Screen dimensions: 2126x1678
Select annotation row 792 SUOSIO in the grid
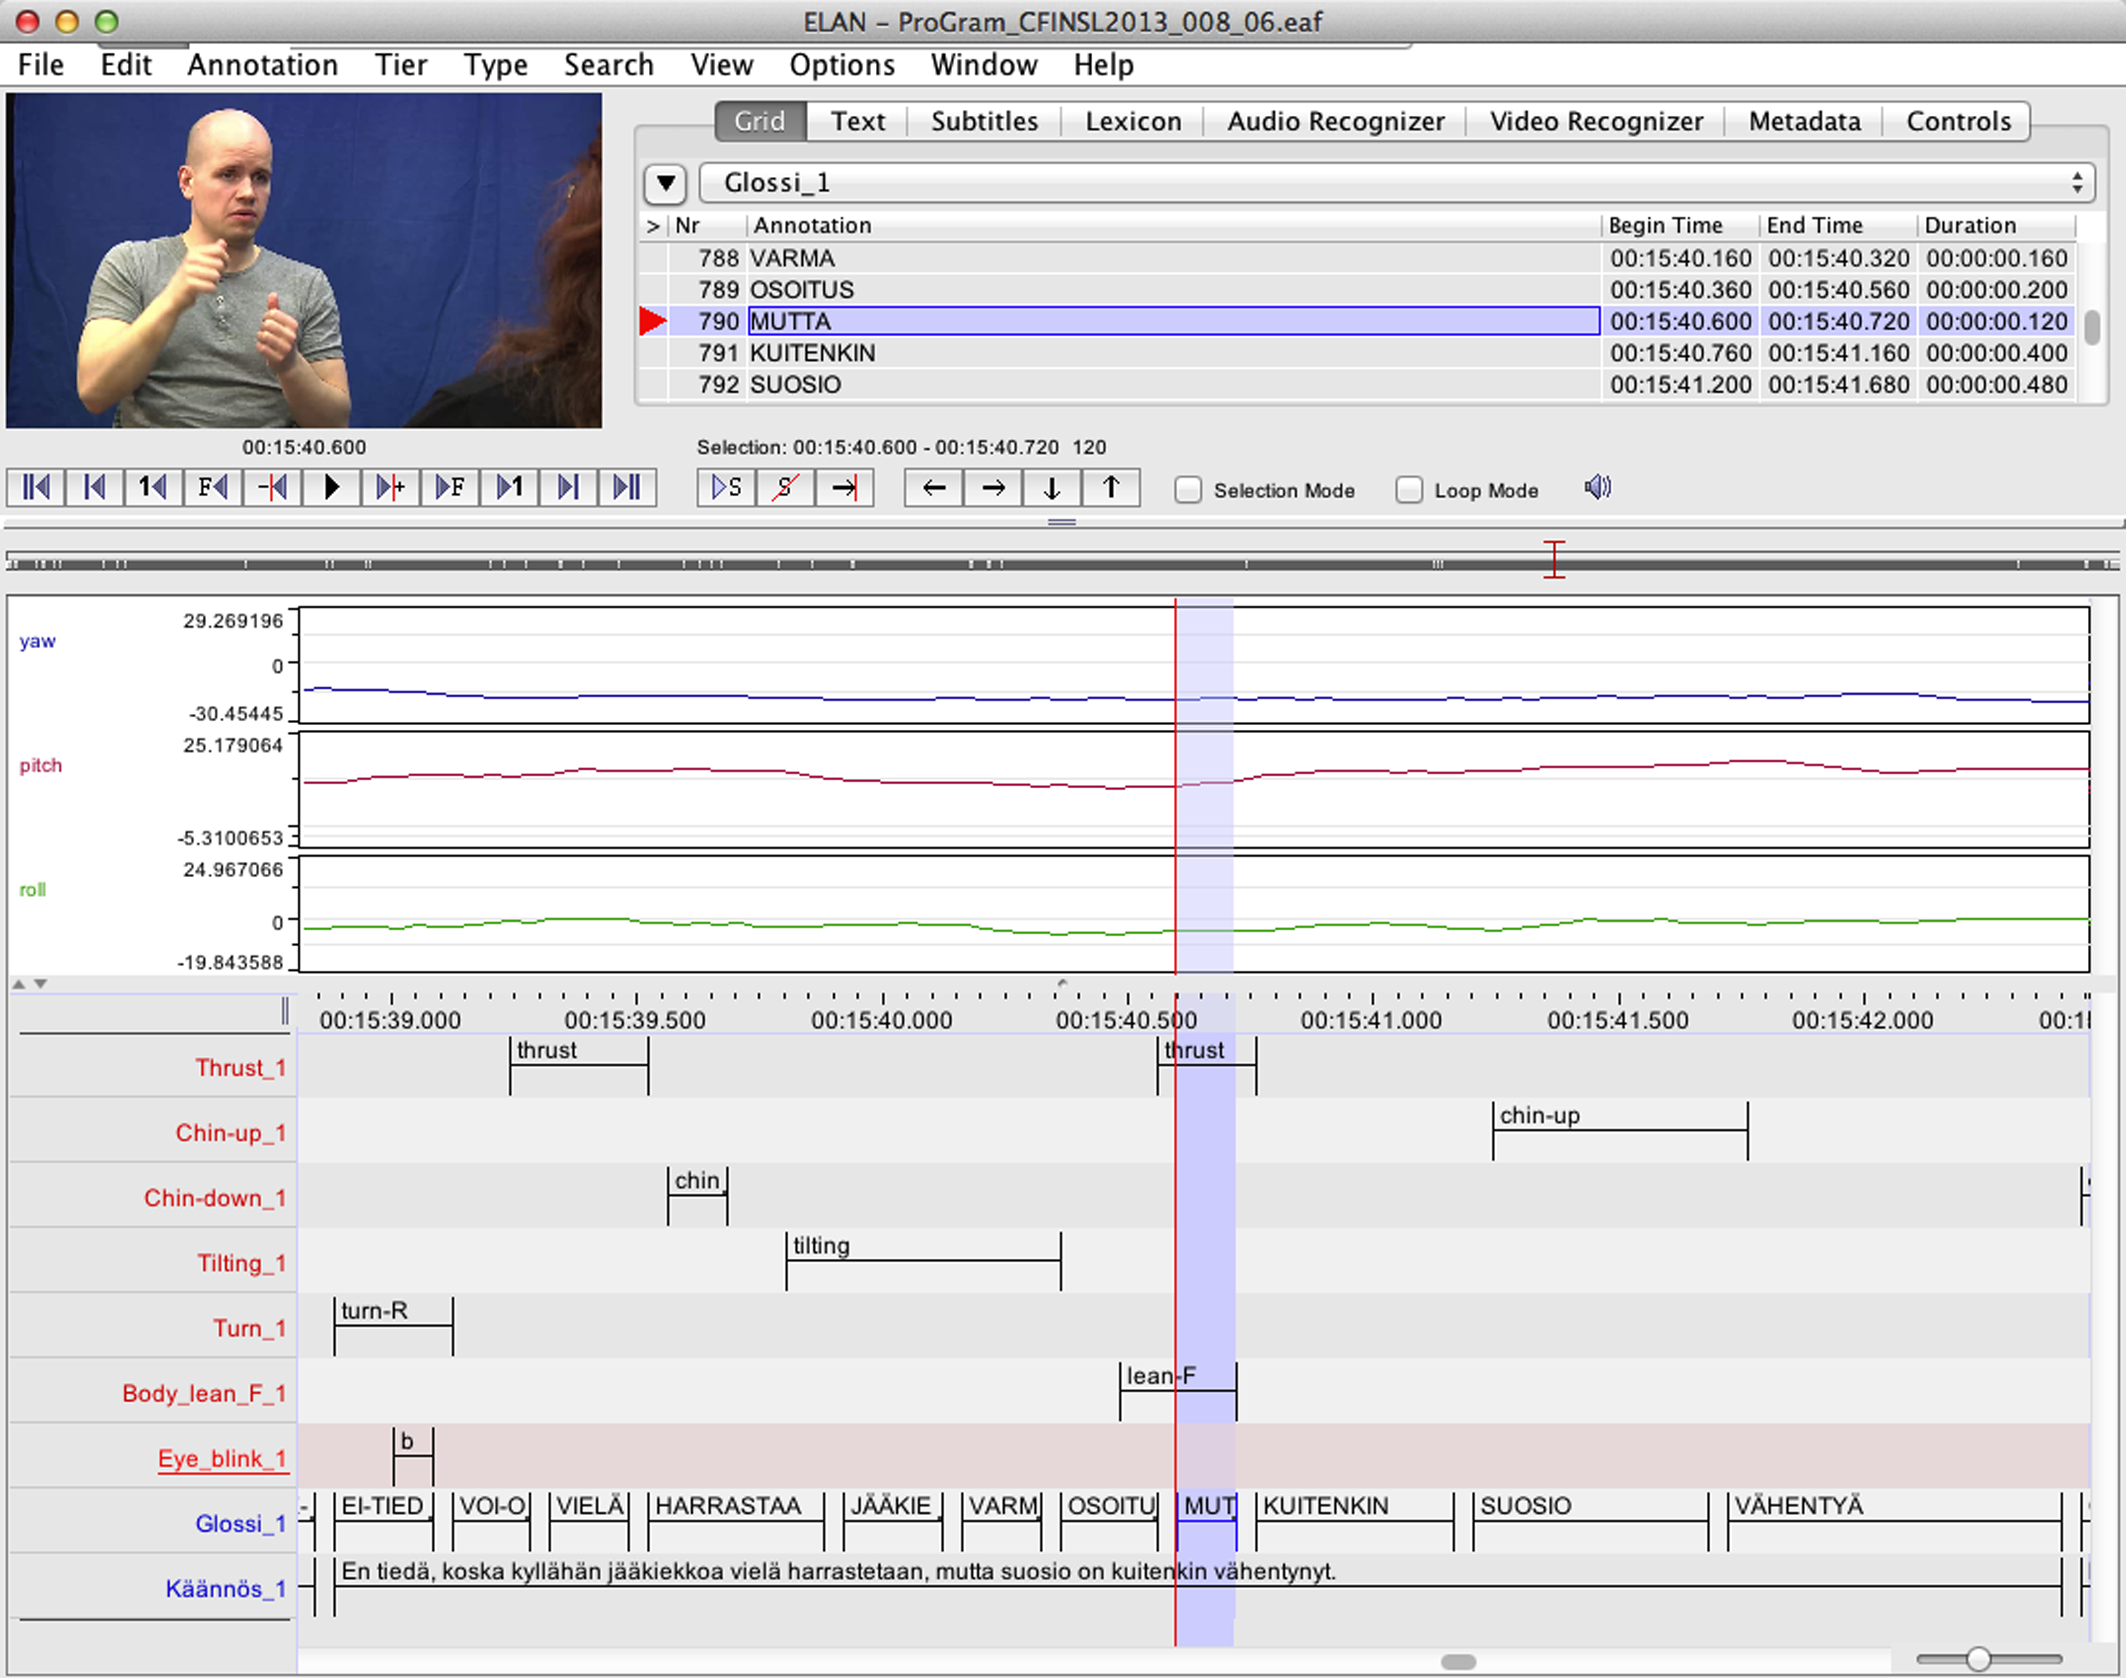1357,385
